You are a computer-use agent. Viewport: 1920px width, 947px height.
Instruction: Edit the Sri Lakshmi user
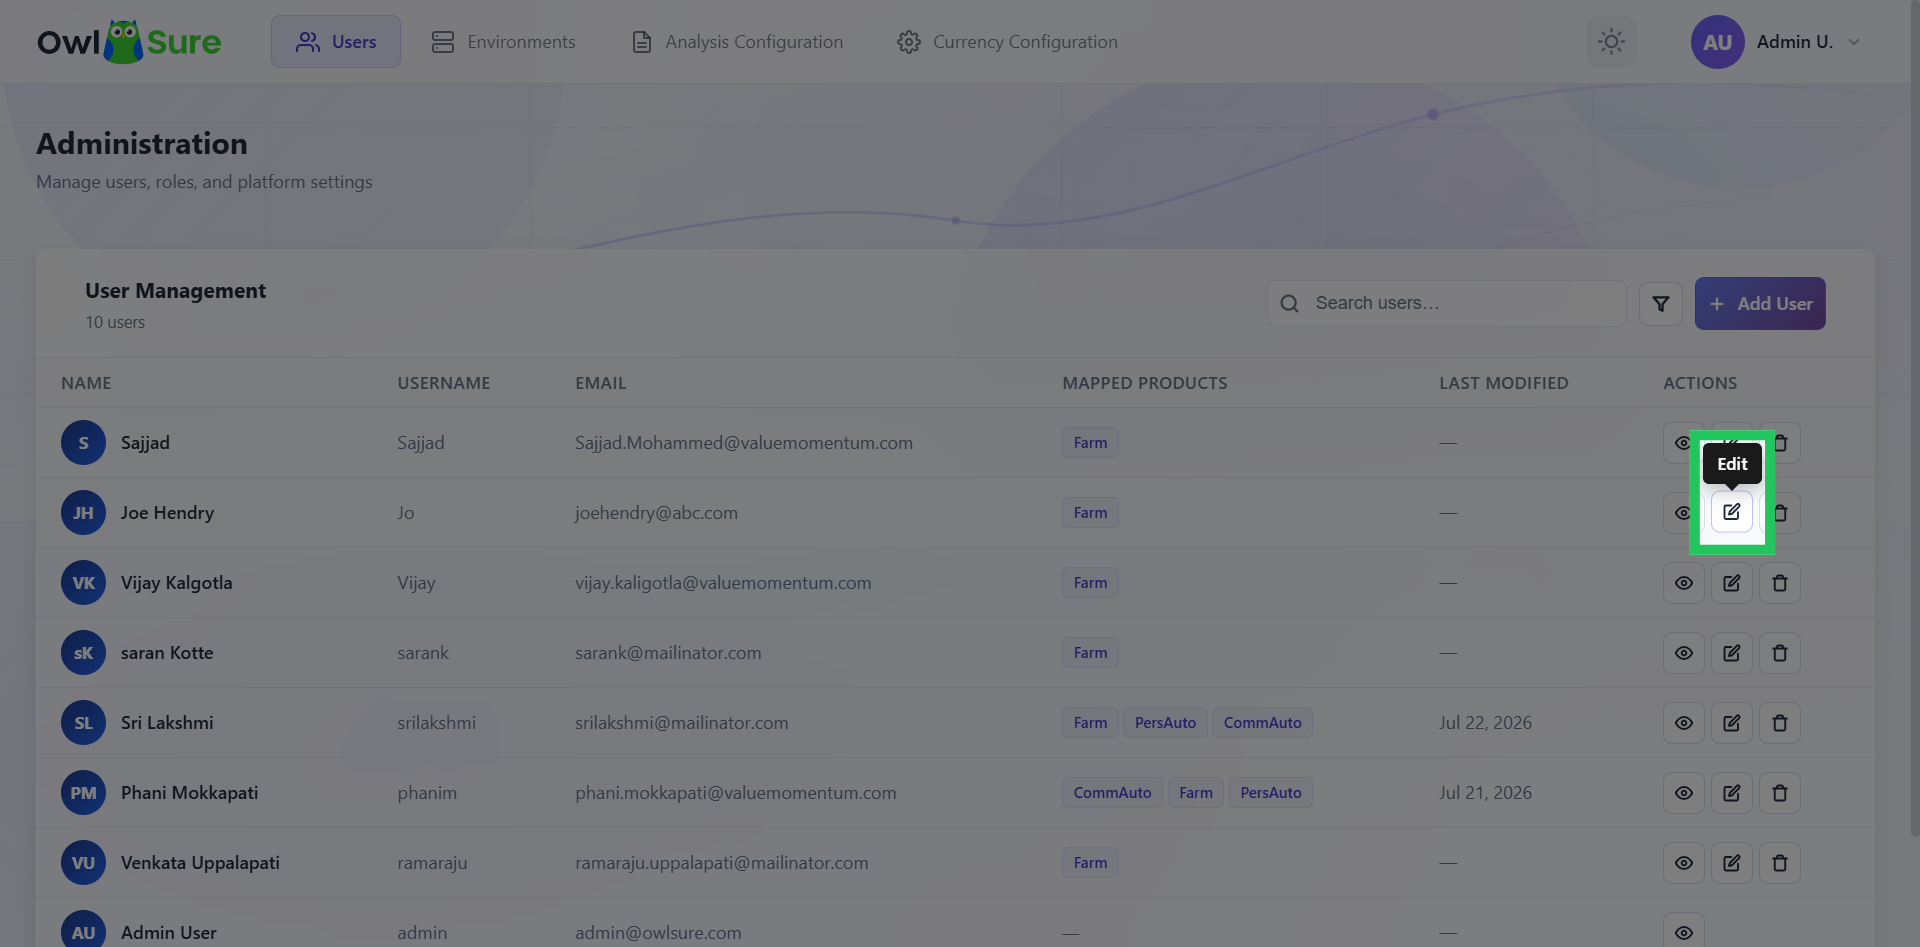coord(1731,723)
